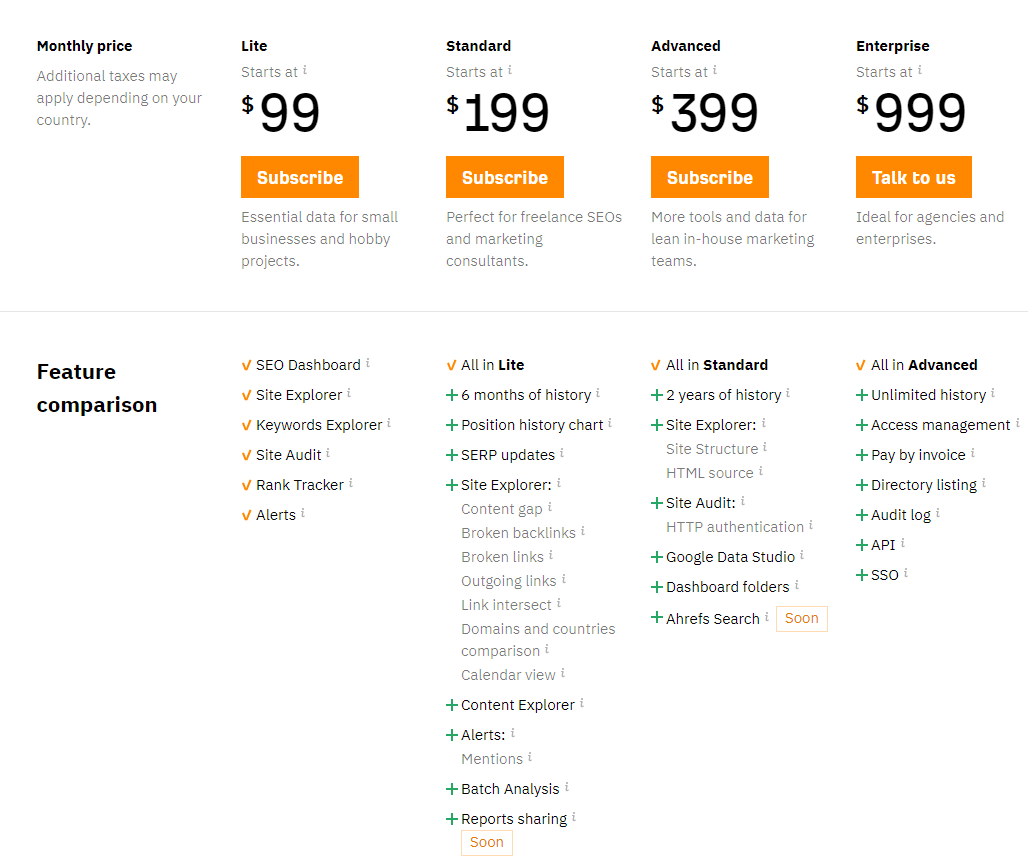Screen dimensions: 1028x863
Task: Click the Lite plan Subscribe button
Action: point(300,177)
